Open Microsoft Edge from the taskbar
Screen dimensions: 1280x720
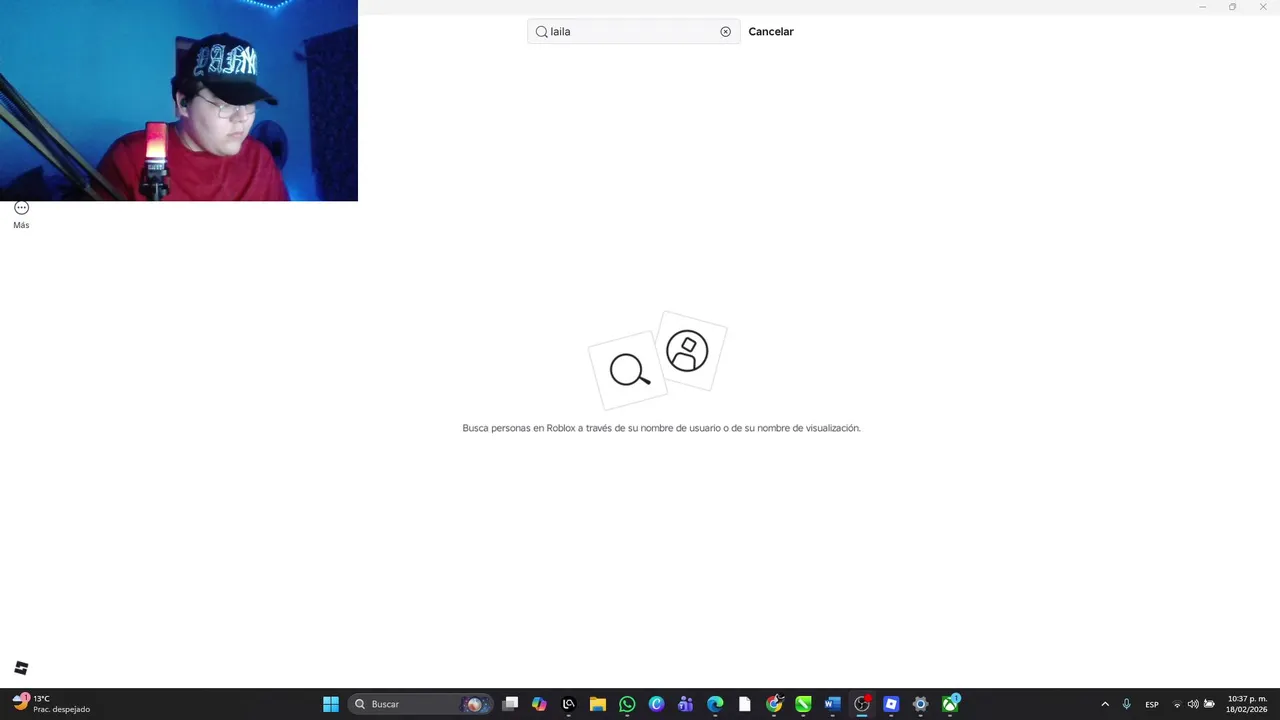[x=715, y=704]
